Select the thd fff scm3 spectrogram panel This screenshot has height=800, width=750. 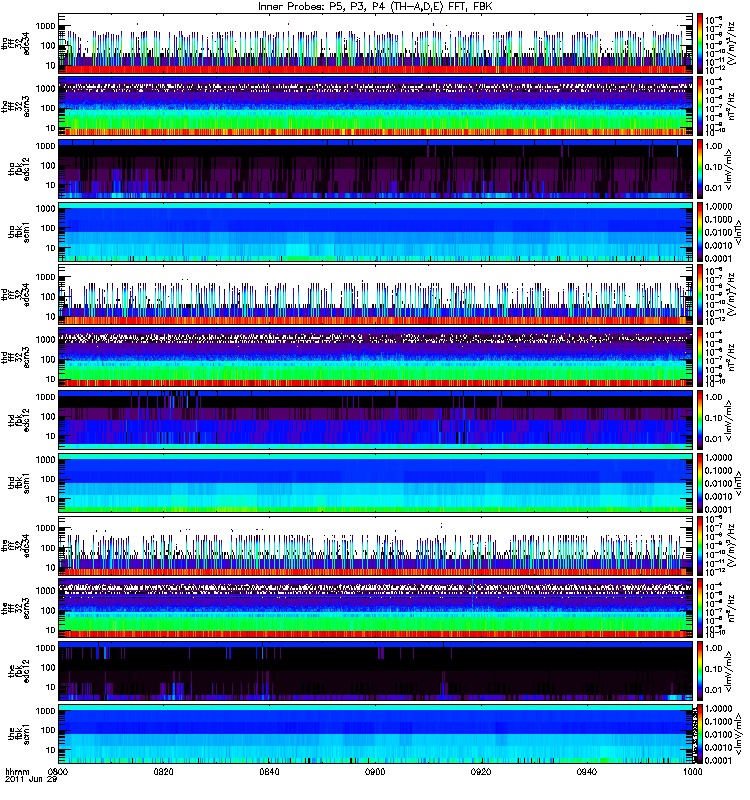pos(376,357)
